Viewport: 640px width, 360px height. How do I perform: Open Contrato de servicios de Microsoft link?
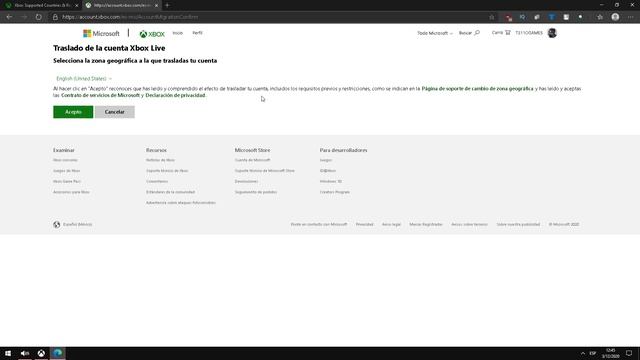100,95
